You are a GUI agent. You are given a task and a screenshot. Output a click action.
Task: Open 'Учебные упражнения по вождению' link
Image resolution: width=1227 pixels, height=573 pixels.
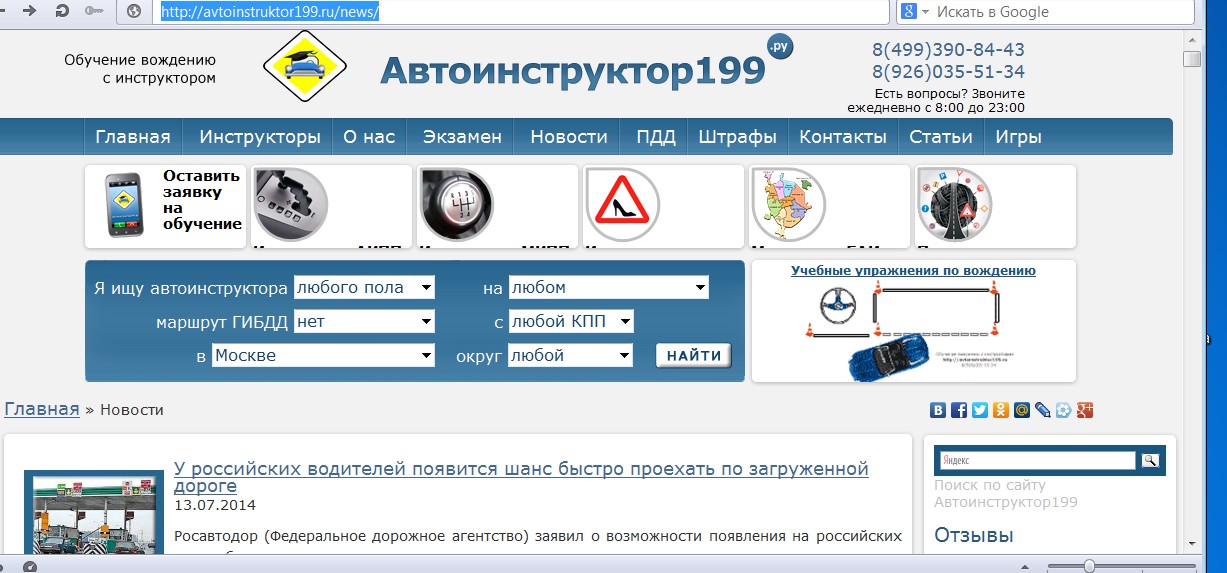913,271
